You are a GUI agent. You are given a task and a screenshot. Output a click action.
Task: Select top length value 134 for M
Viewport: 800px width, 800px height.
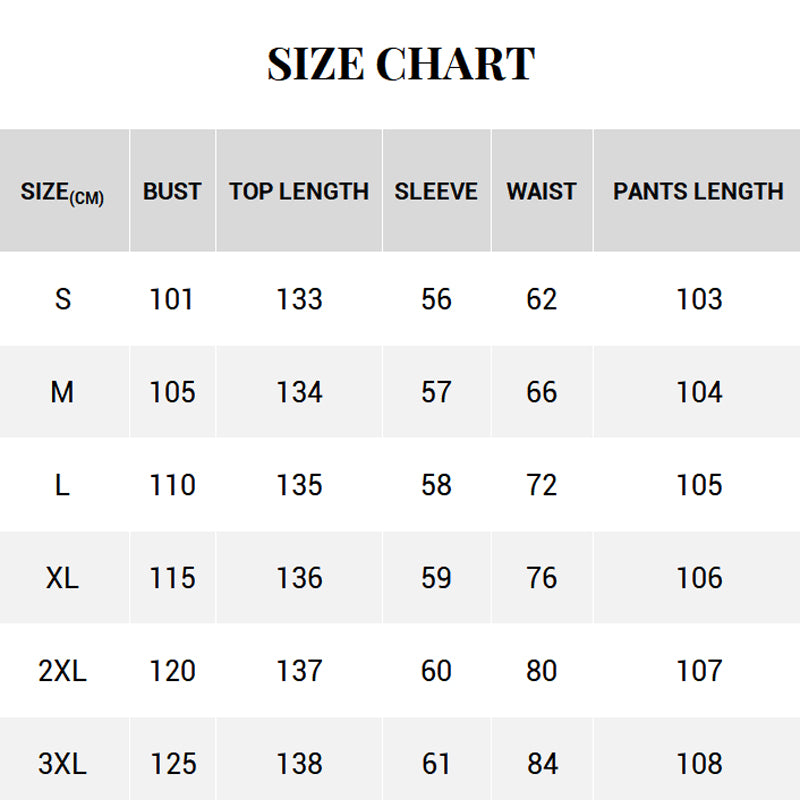(x=299, y=392)
